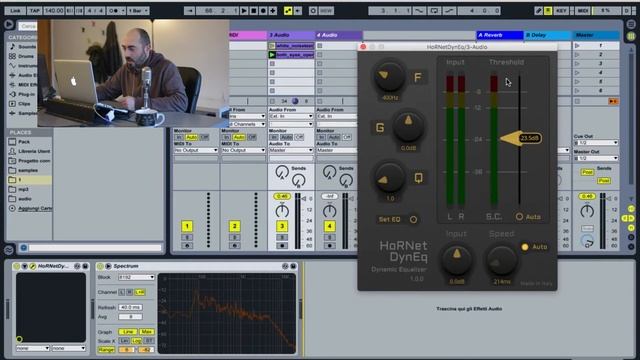Click the threshold slider handle reading 23.5dB
Screen dimensions: 640x360
coord(521,138)
